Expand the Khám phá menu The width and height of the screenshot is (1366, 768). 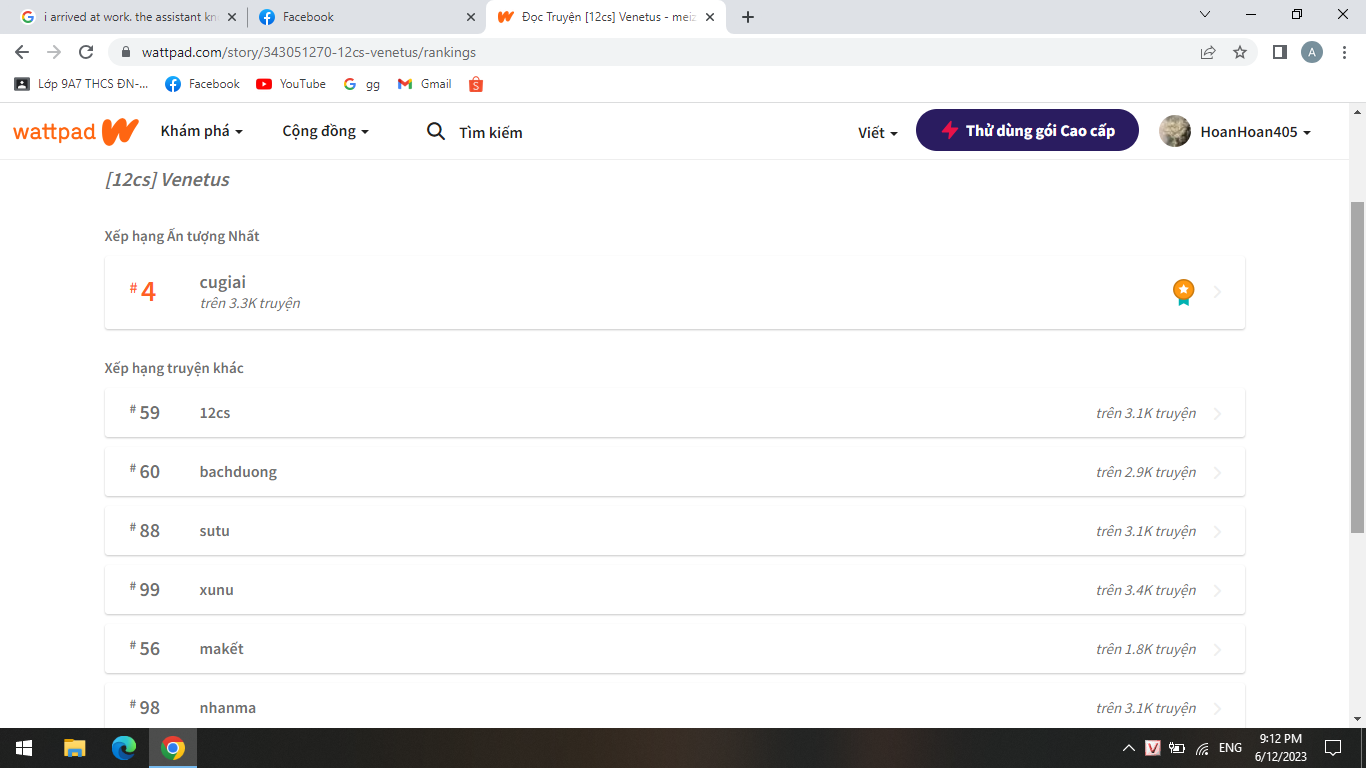click(202, 131)
